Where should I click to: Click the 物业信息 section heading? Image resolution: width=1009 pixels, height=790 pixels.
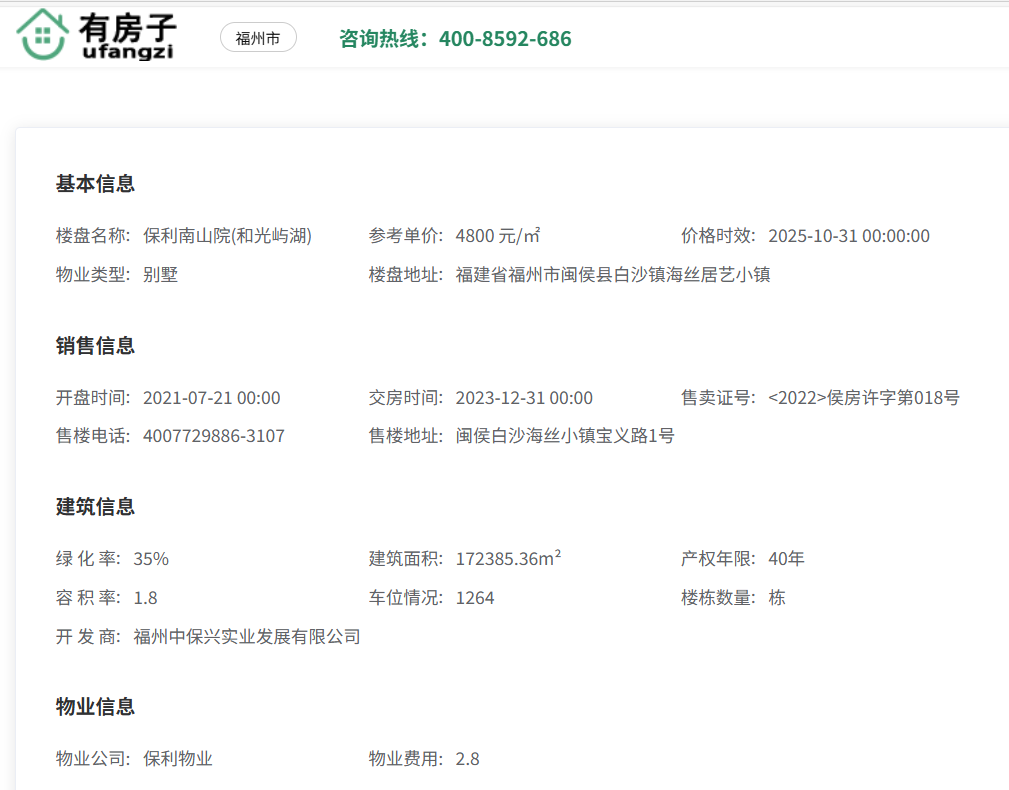(95, 707)
